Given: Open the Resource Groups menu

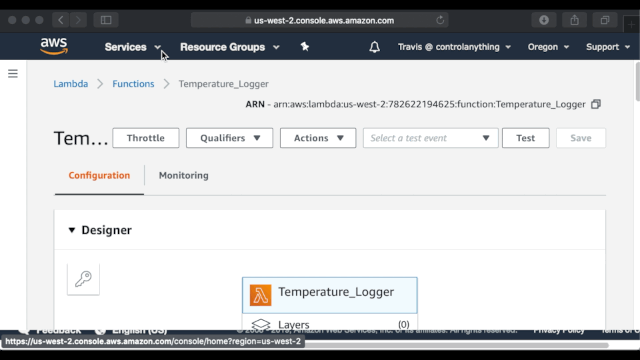Looking at the screenshot, I should (x=230, y=47).
